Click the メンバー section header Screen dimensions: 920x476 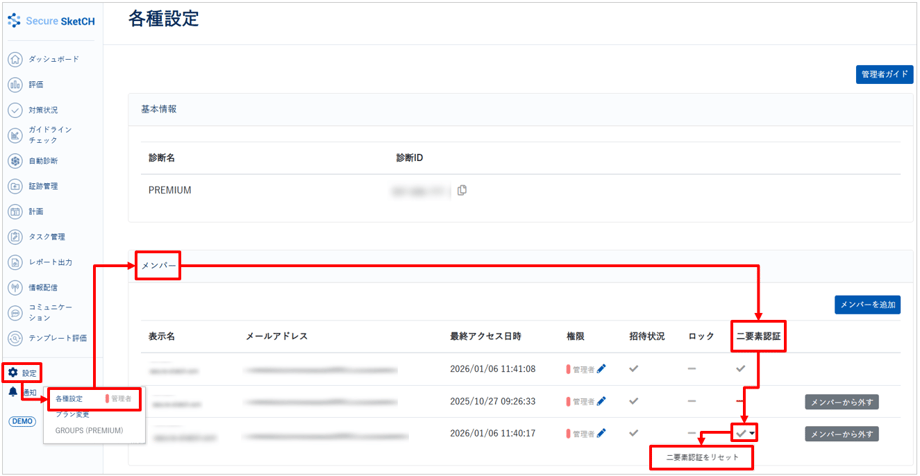159,266
